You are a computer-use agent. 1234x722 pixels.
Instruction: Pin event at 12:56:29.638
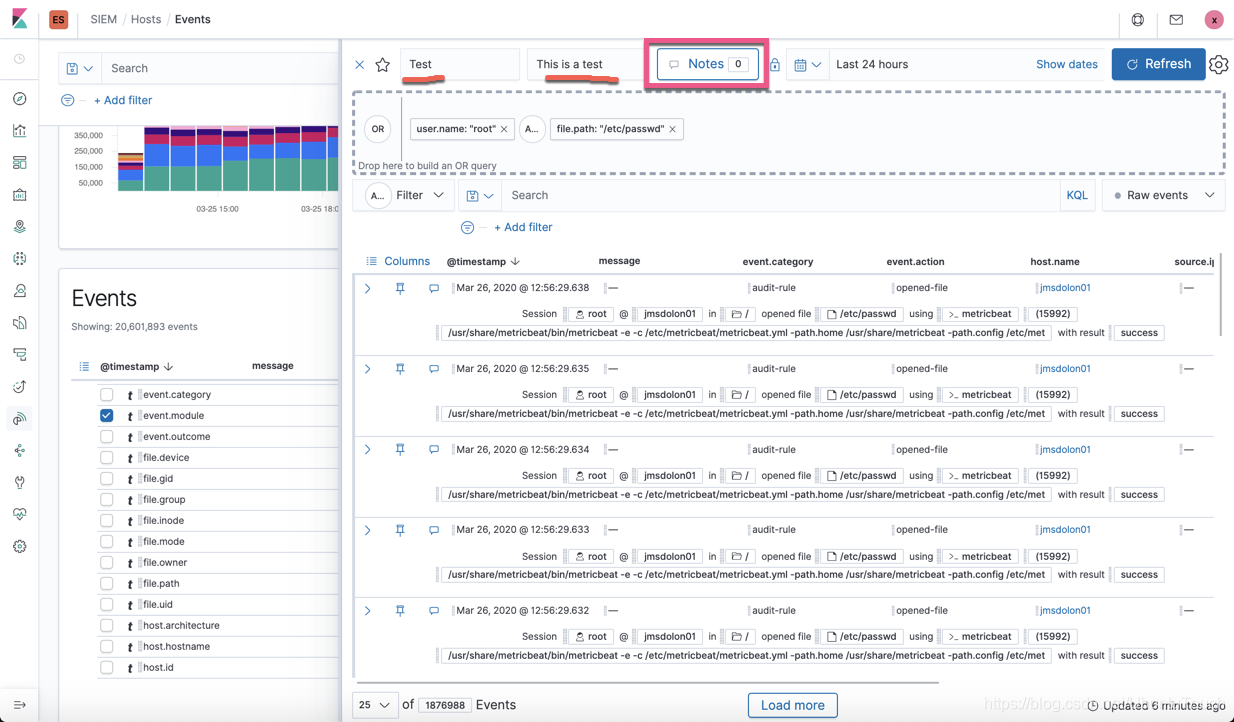(400, 288)
